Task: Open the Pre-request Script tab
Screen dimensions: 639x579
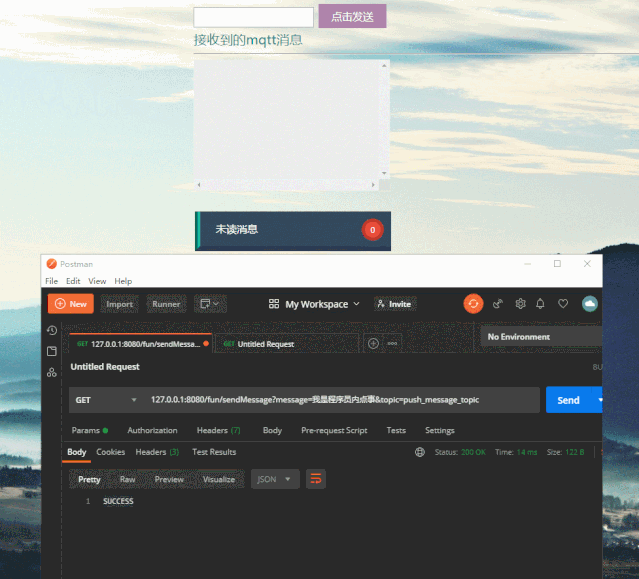Action: pos(334,430)
